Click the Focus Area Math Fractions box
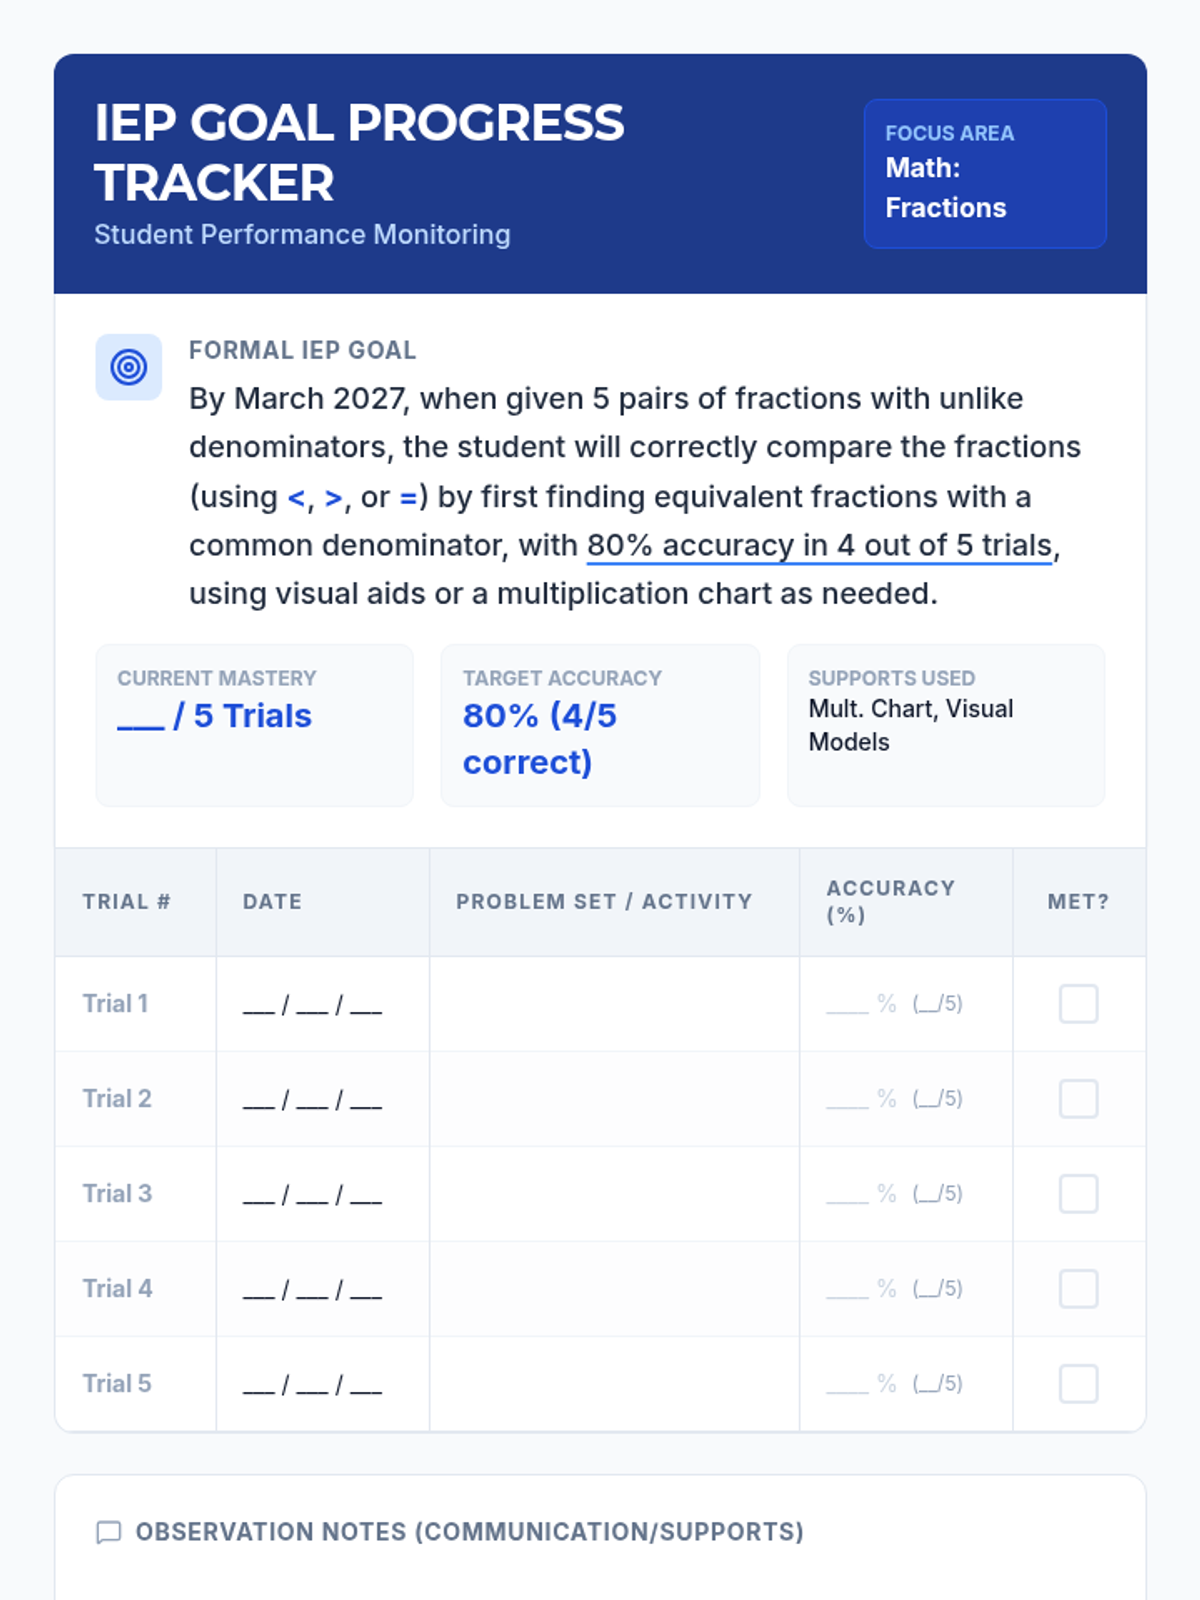 [984, 173]
